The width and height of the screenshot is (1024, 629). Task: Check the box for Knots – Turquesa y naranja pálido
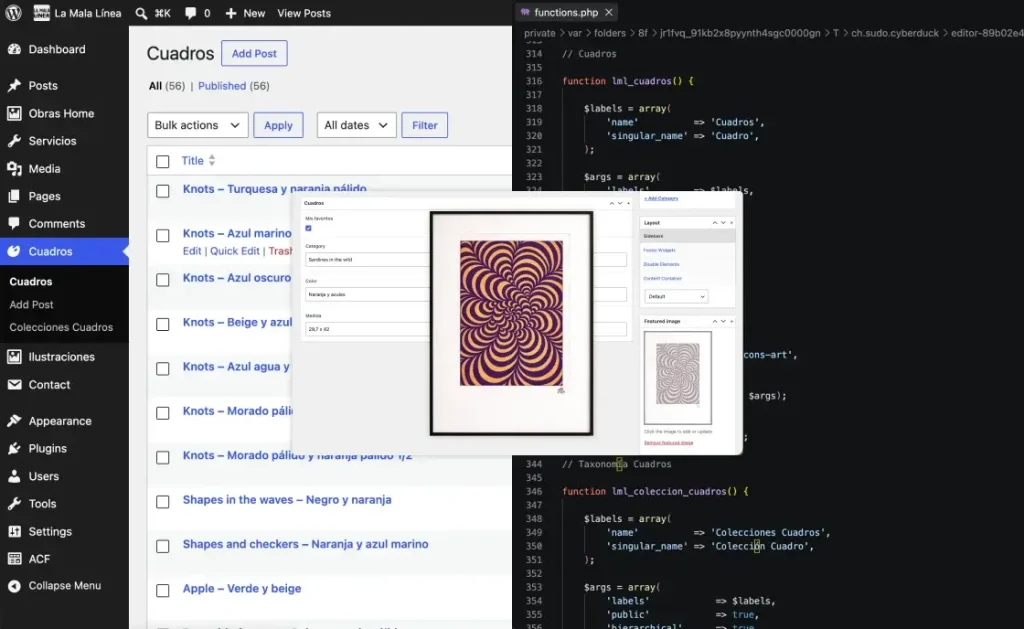coord(163,191)
